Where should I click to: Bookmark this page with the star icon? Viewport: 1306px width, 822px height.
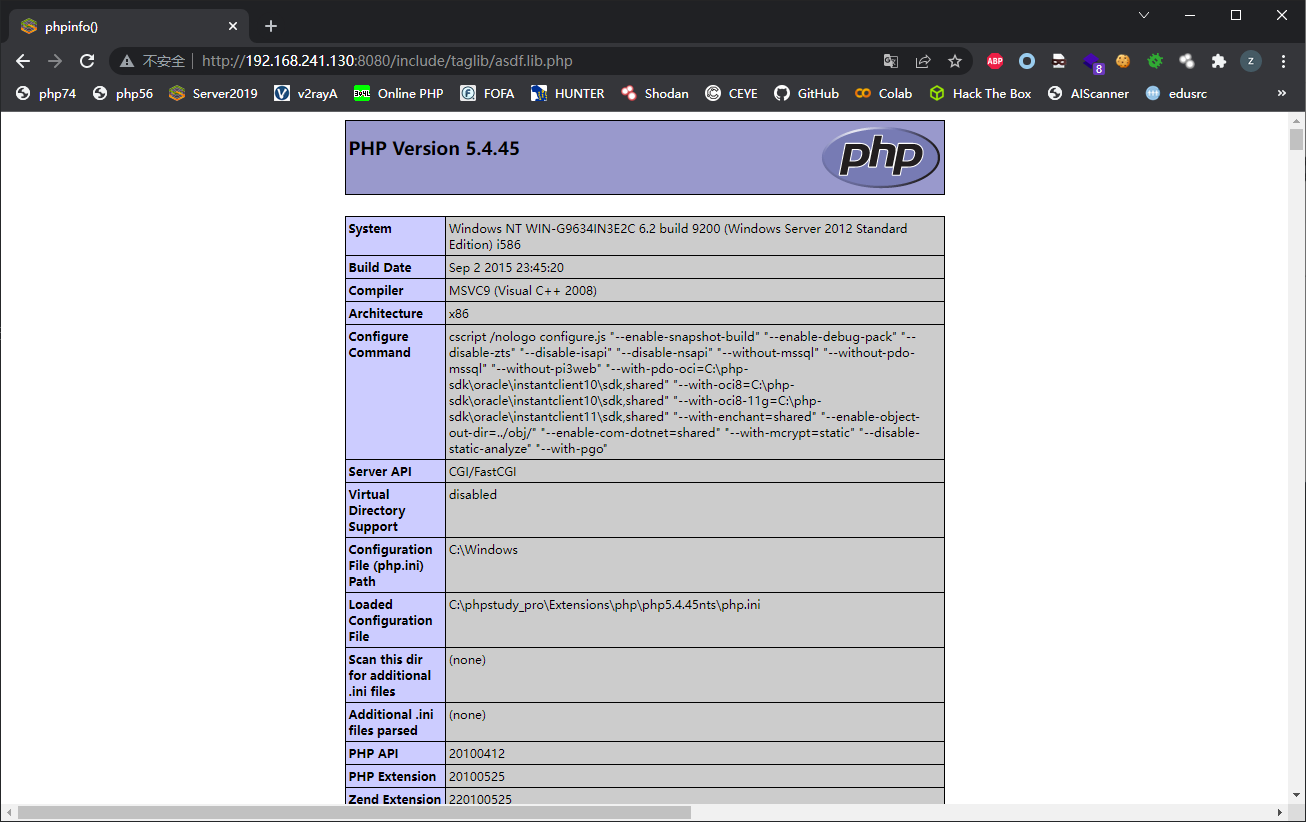point(954,61)
